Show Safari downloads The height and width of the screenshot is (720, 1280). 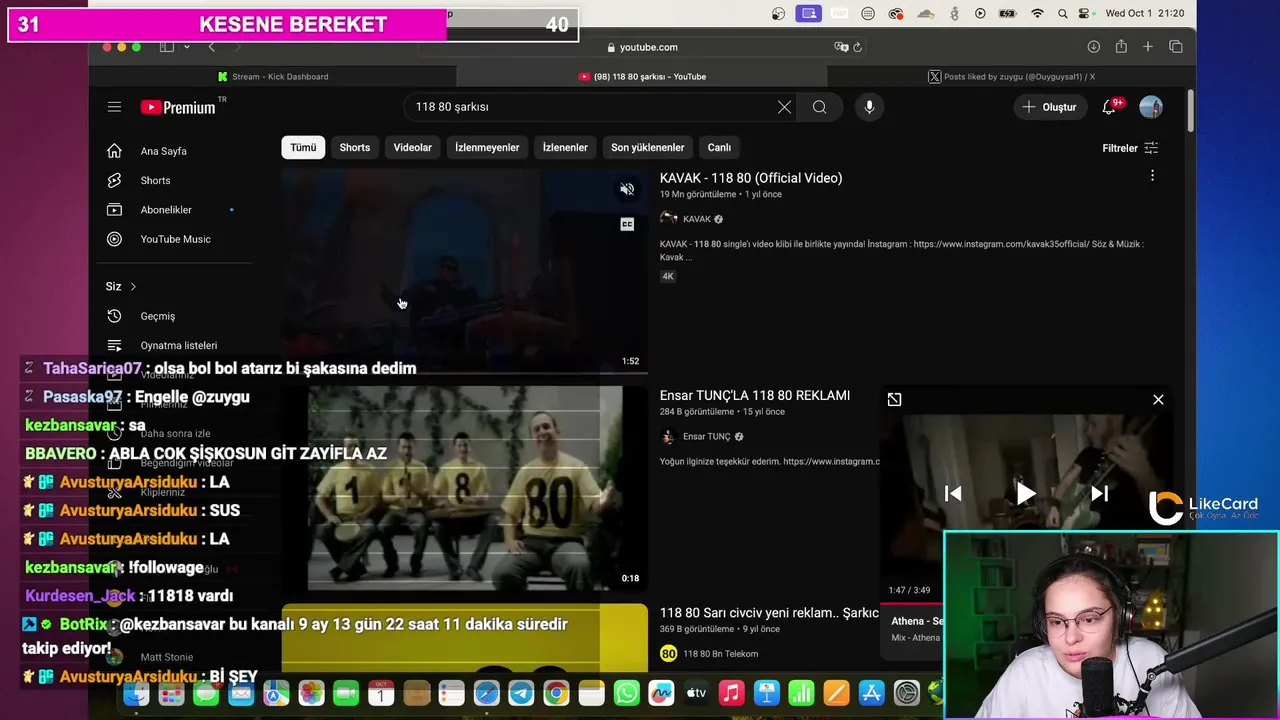coord(1094,47)
